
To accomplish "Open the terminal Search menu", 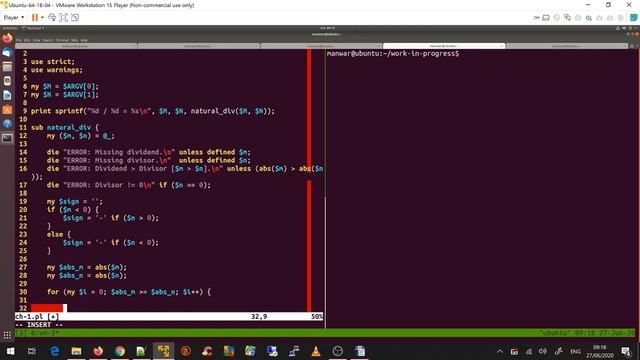I will click(x=48, y=40).
